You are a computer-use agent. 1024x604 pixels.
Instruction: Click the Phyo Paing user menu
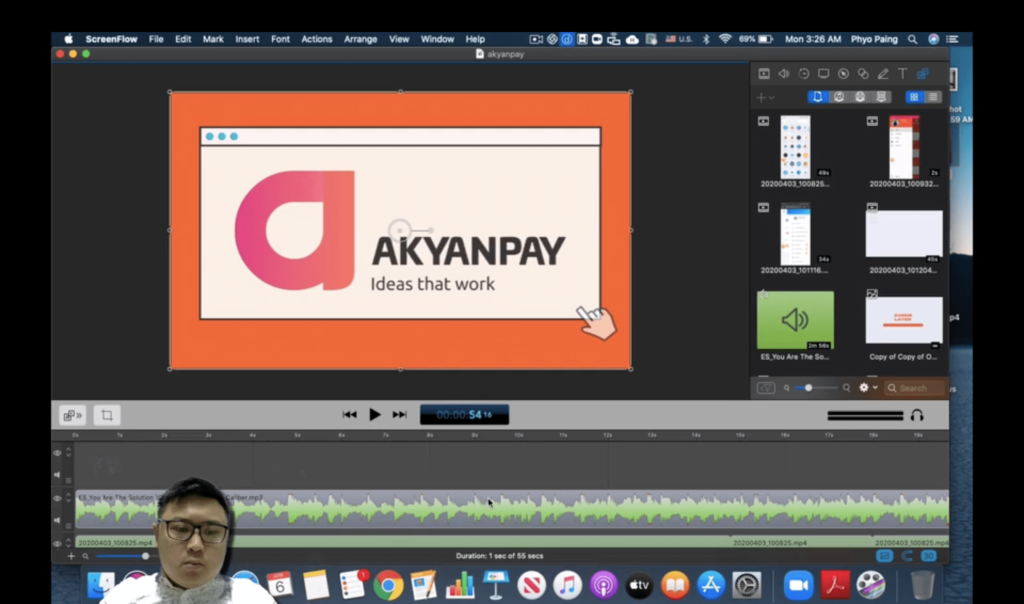(x=874, y=39)
